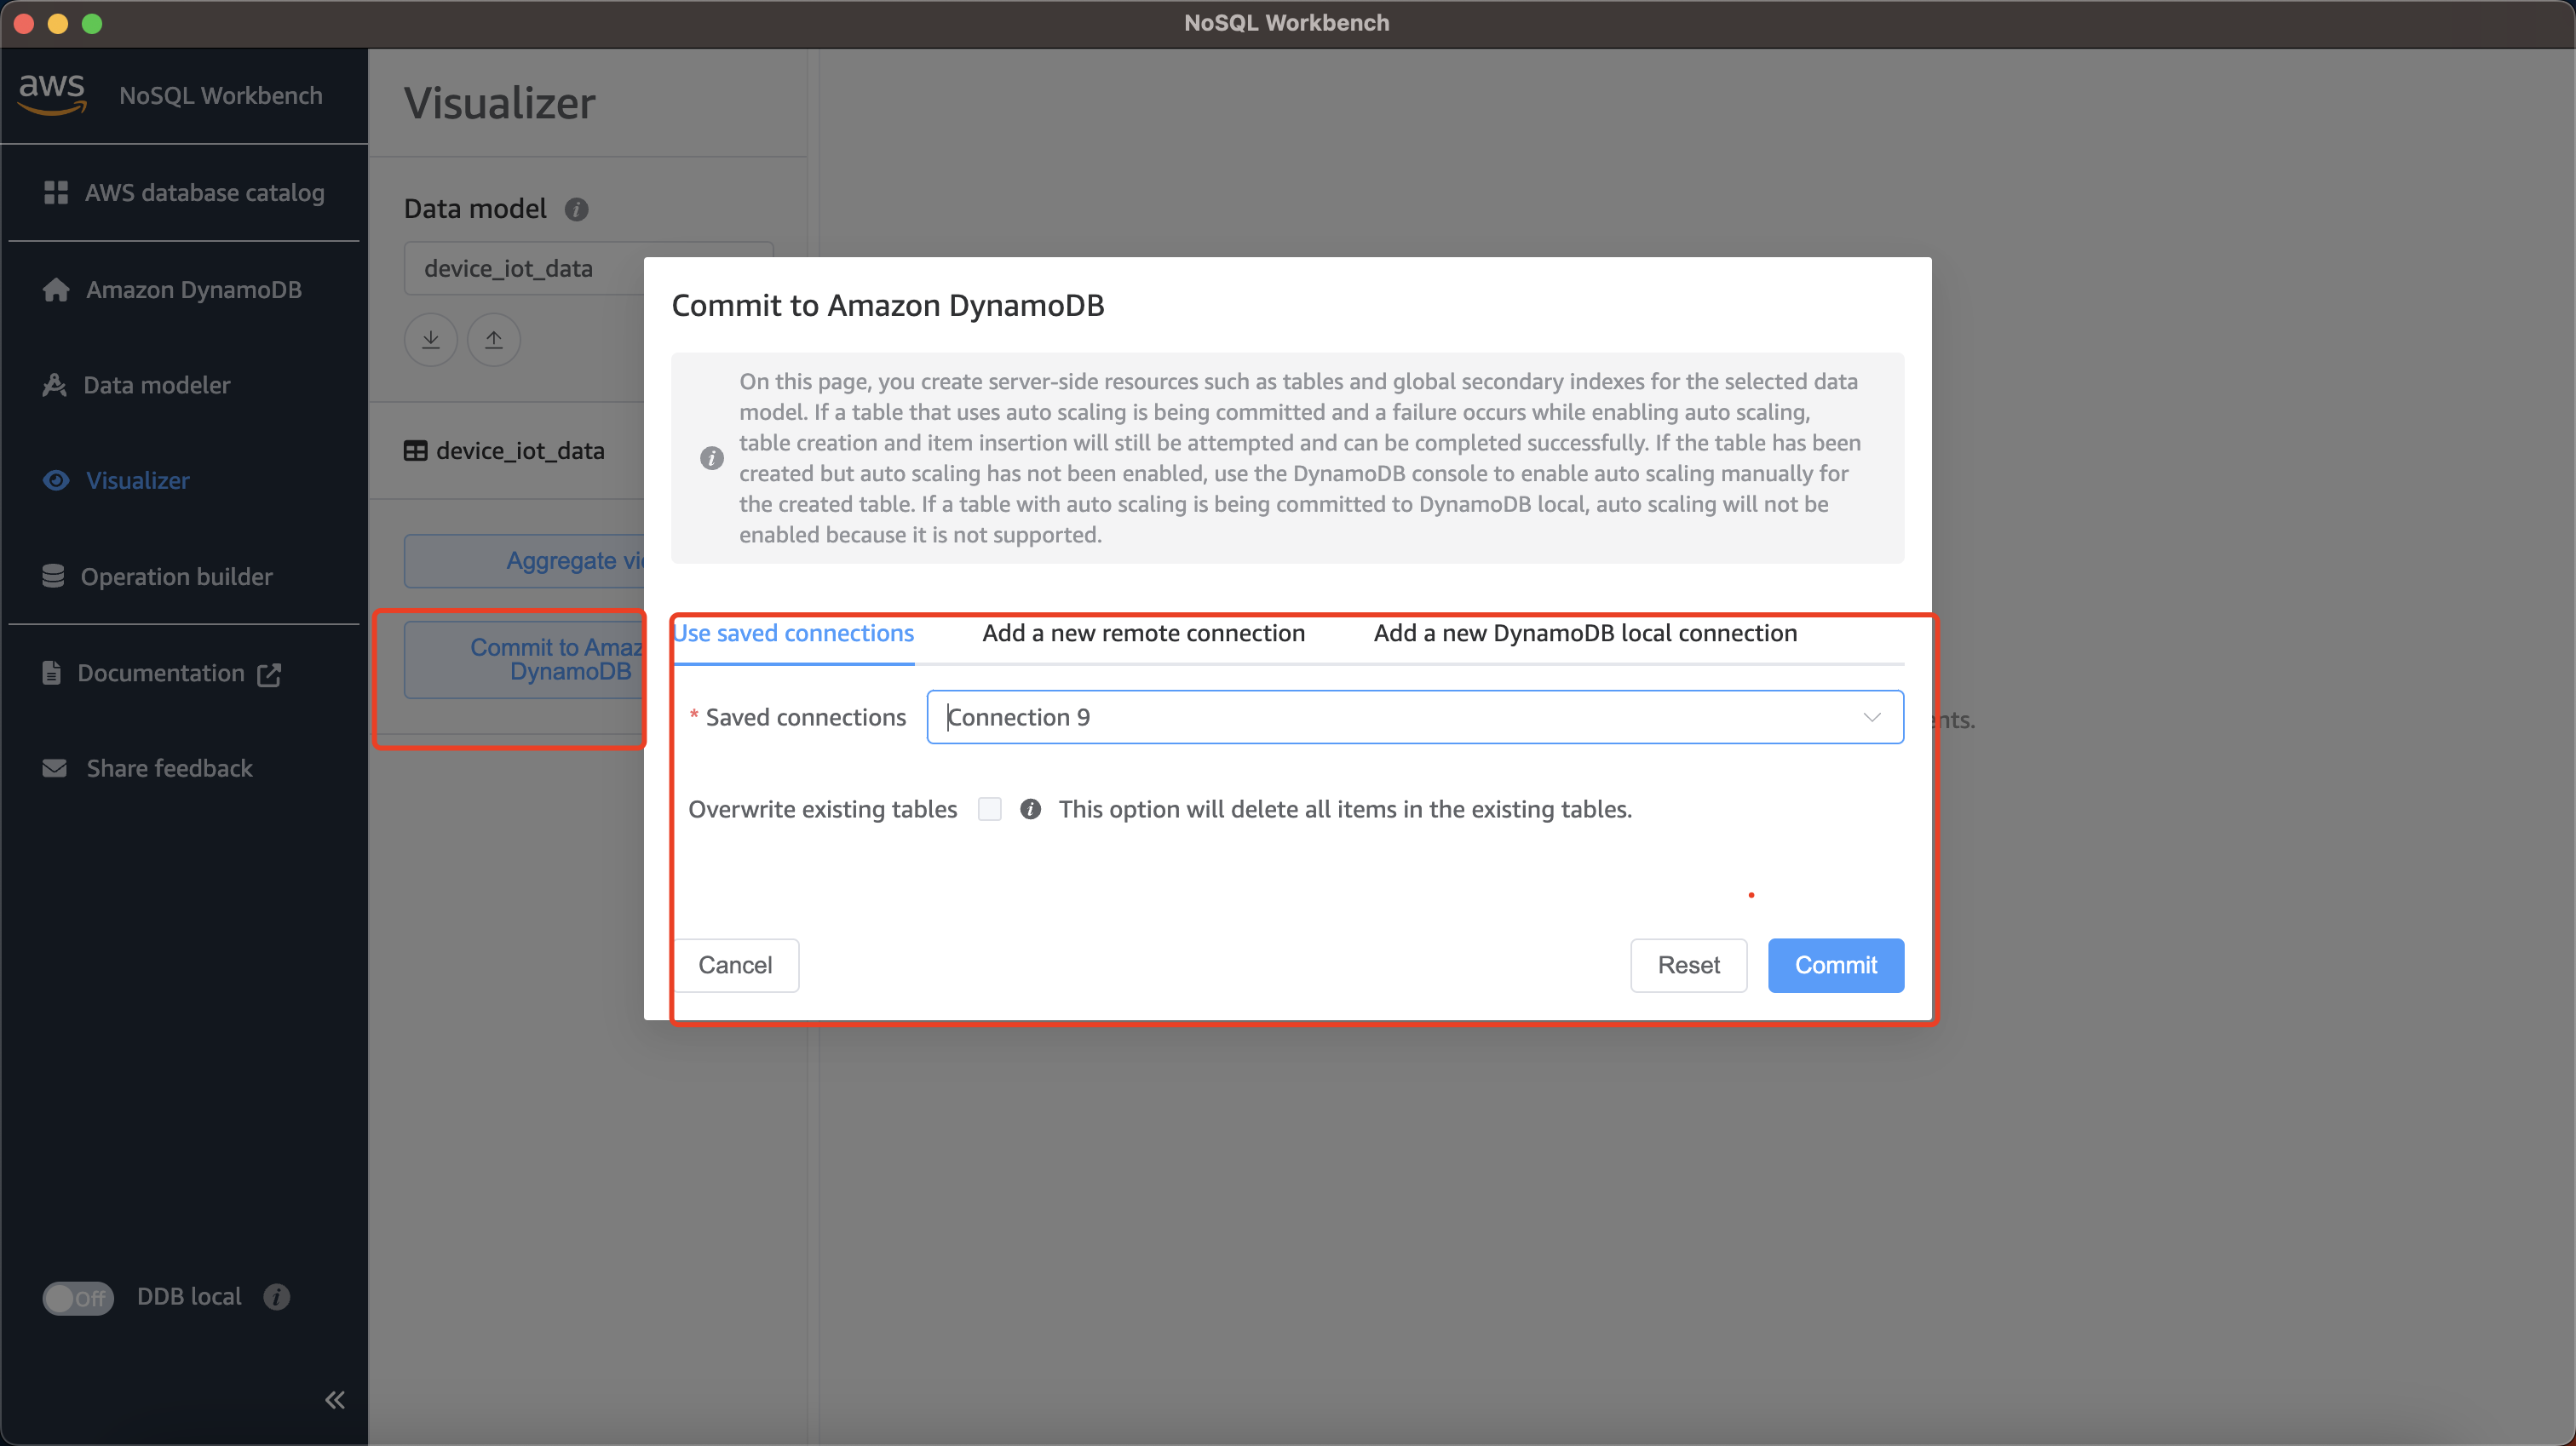The height and width of the screenshot is (1446, 2576).
Task: Toggle the DDB local switch
Action: click(x=78, y=1297)
